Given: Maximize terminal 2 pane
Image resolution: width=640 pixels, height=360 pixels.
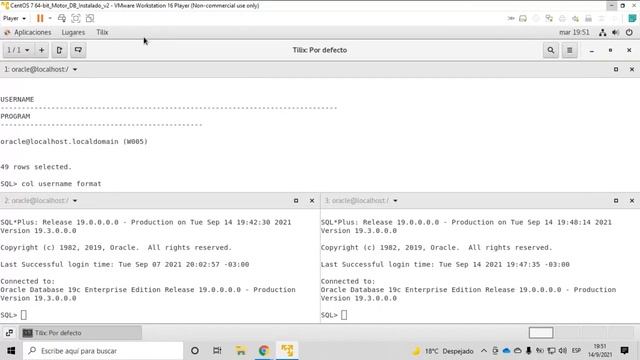Looking at the screenshot, I should (x=296, y=200).
